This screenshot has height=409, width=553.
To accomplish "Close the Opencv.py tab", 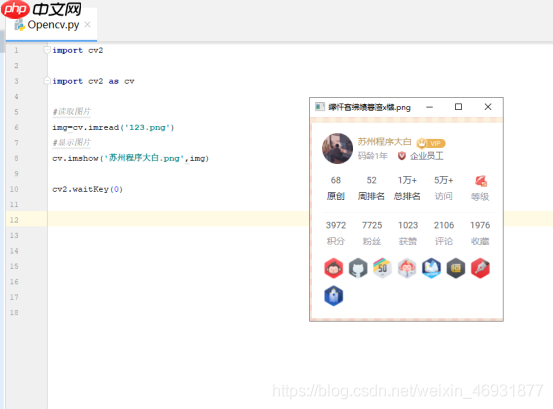I will [x=87, y=25].
